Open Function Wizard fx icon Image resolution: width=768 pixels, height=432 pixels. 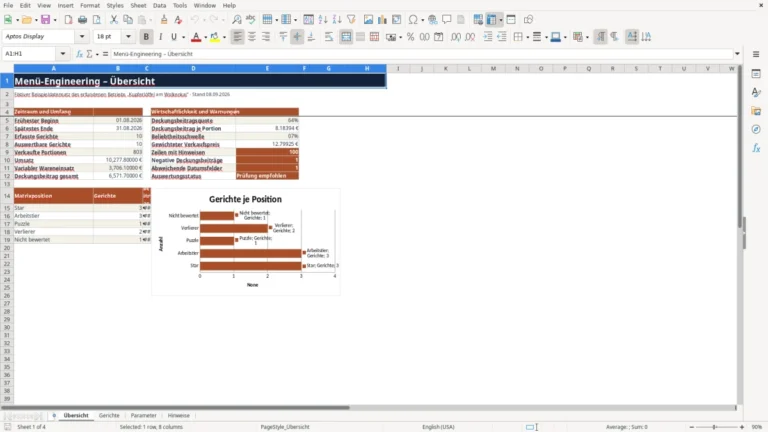click(x=79, y=54)
